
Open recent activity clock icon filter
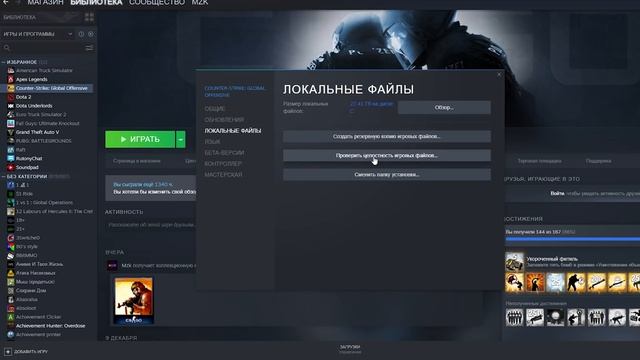81,34
